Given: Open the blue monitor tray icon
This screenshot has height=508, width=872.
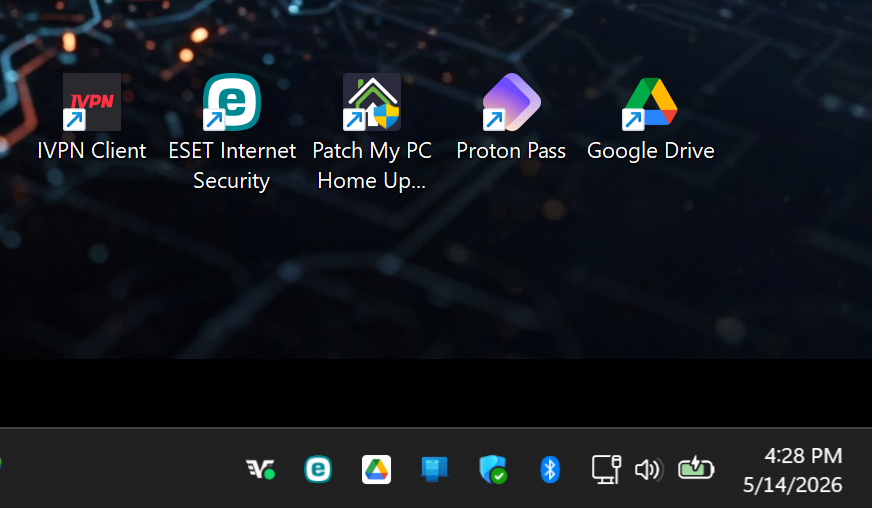Looking at the screenshot, I should 434,469.
